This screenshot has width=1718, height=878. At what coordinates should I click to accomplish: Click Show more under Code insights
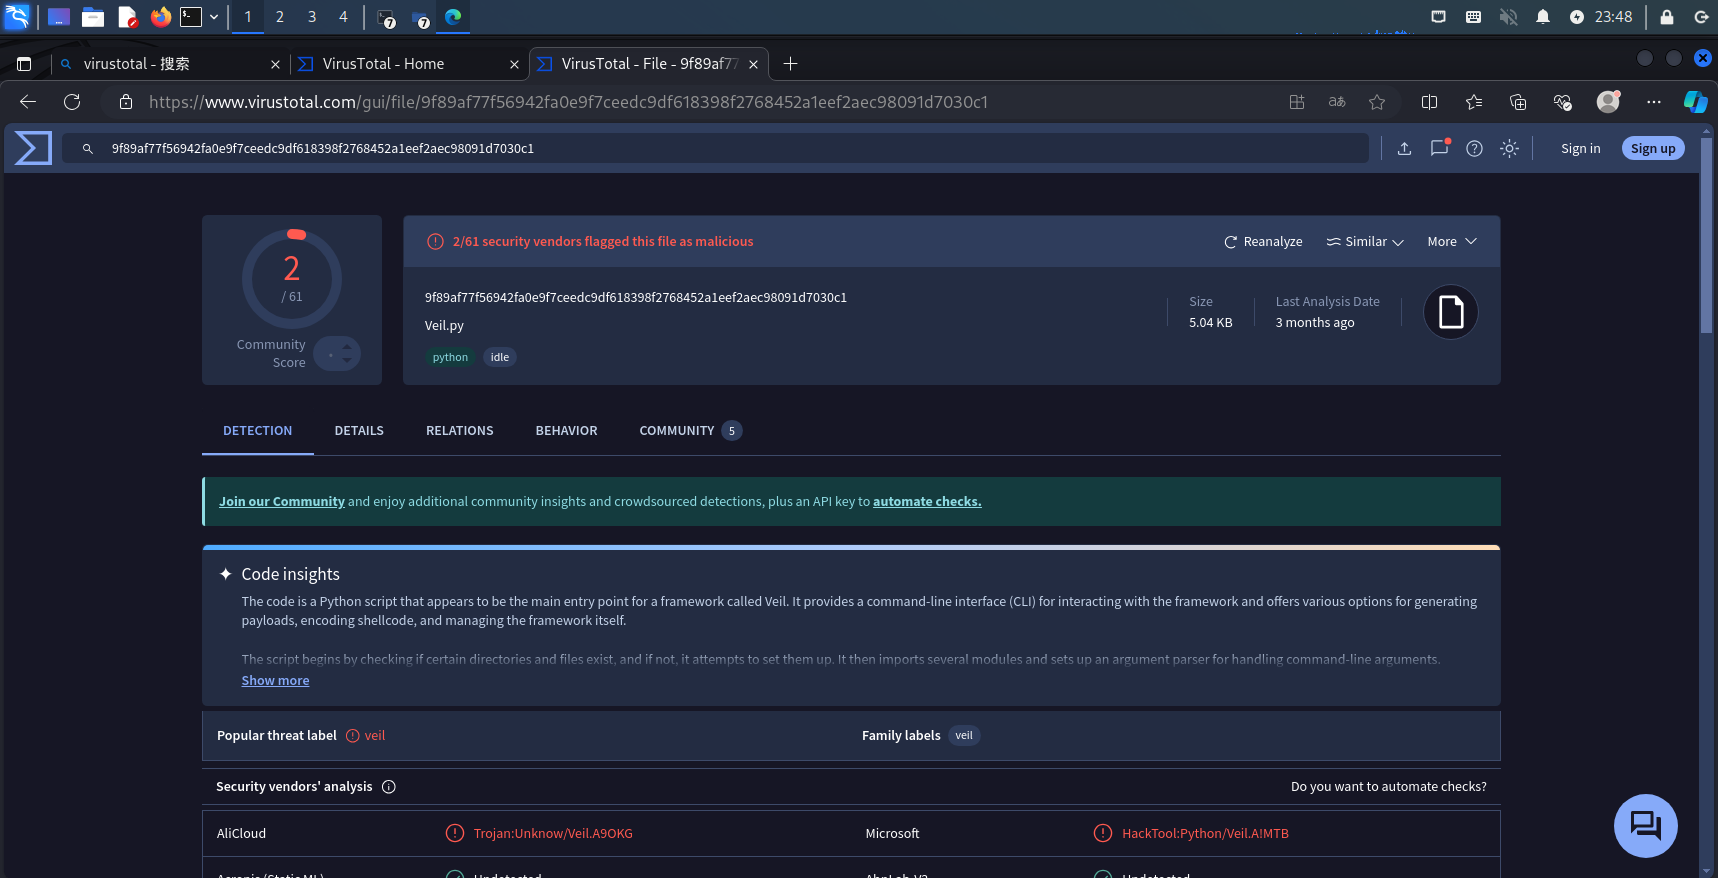pos(275,681)
